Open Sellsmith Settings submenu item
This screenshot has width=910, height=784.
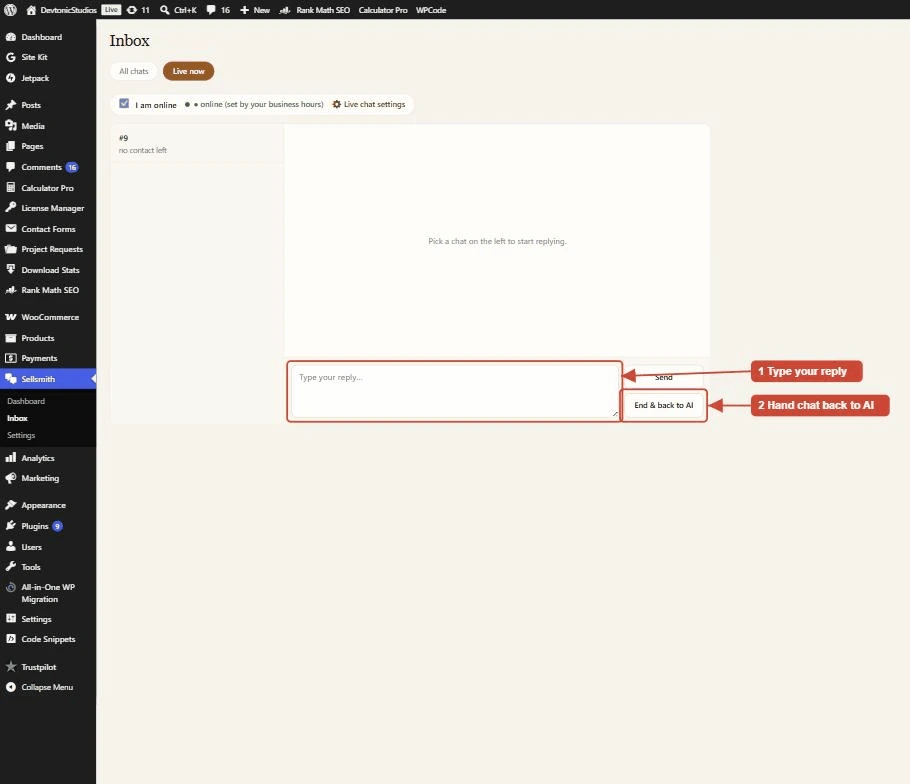click(21, 435)
